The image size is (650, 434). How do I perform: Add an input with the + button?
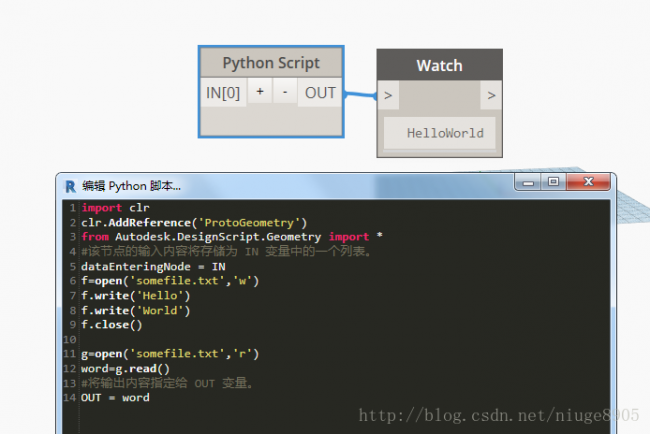pyautogui.click(x=259, y=92)
